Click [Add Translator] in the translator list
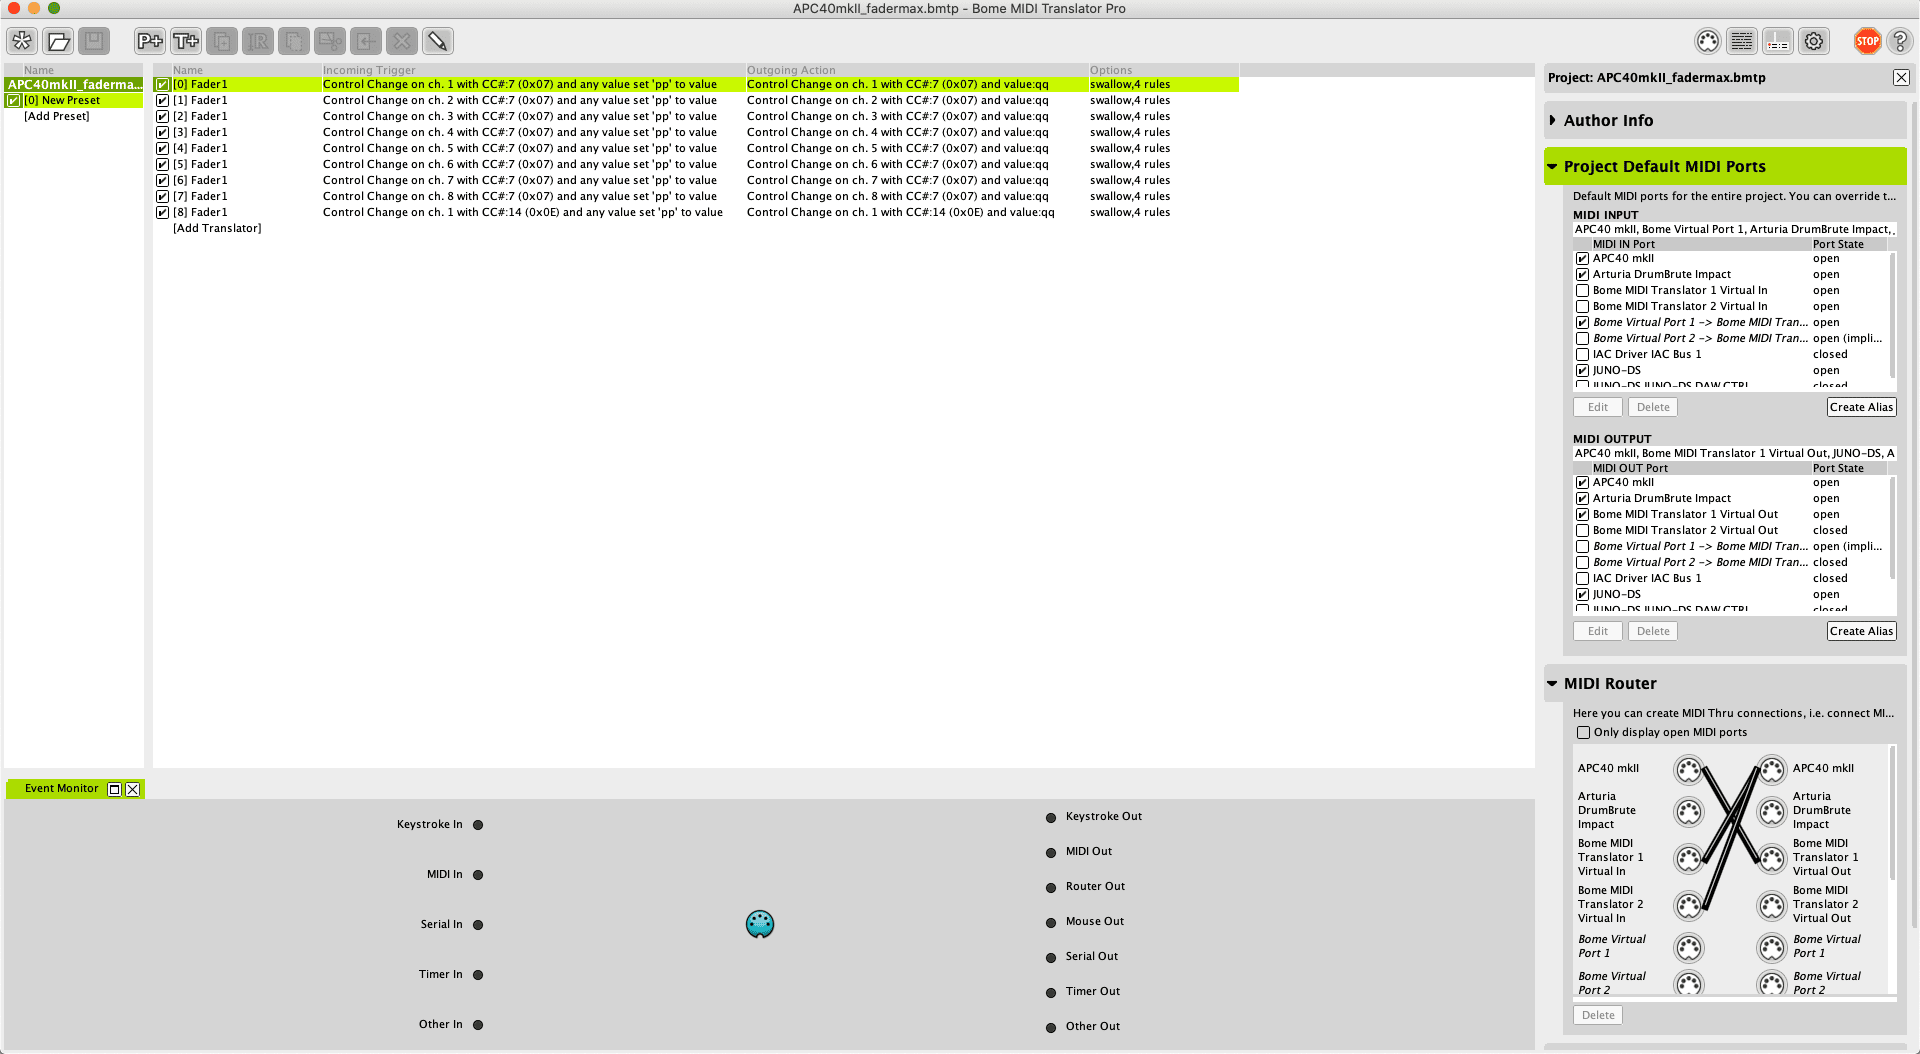Screen dimensions: 1920x1054 217,228
